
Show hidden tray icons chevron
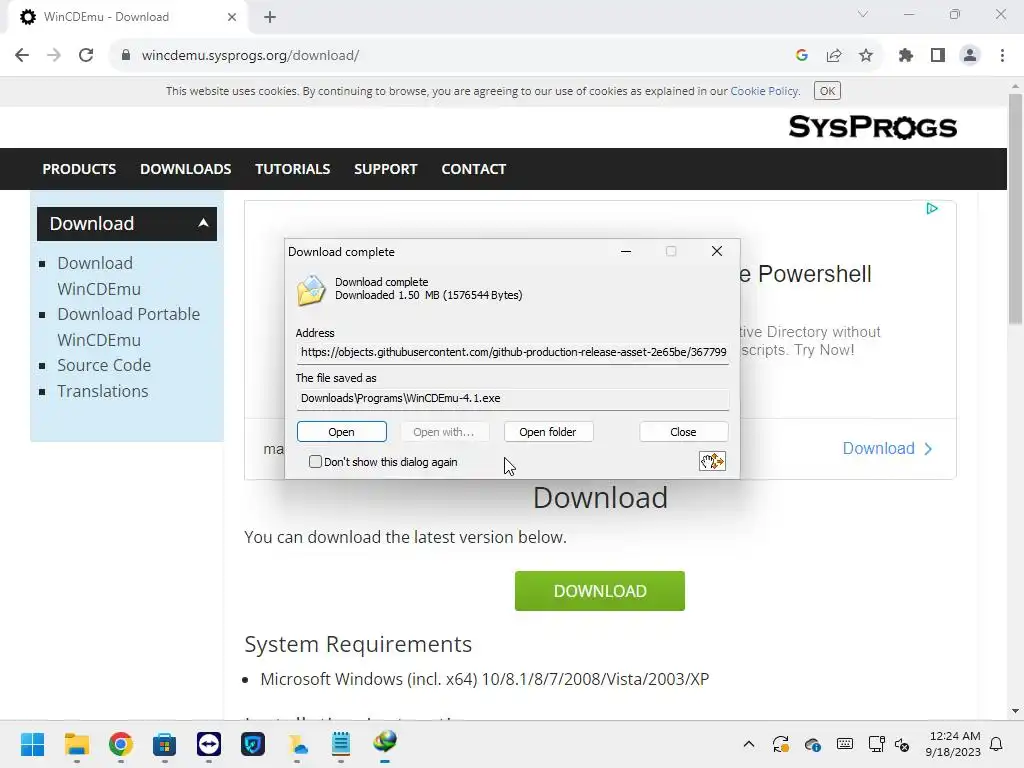tap(749, 744)
